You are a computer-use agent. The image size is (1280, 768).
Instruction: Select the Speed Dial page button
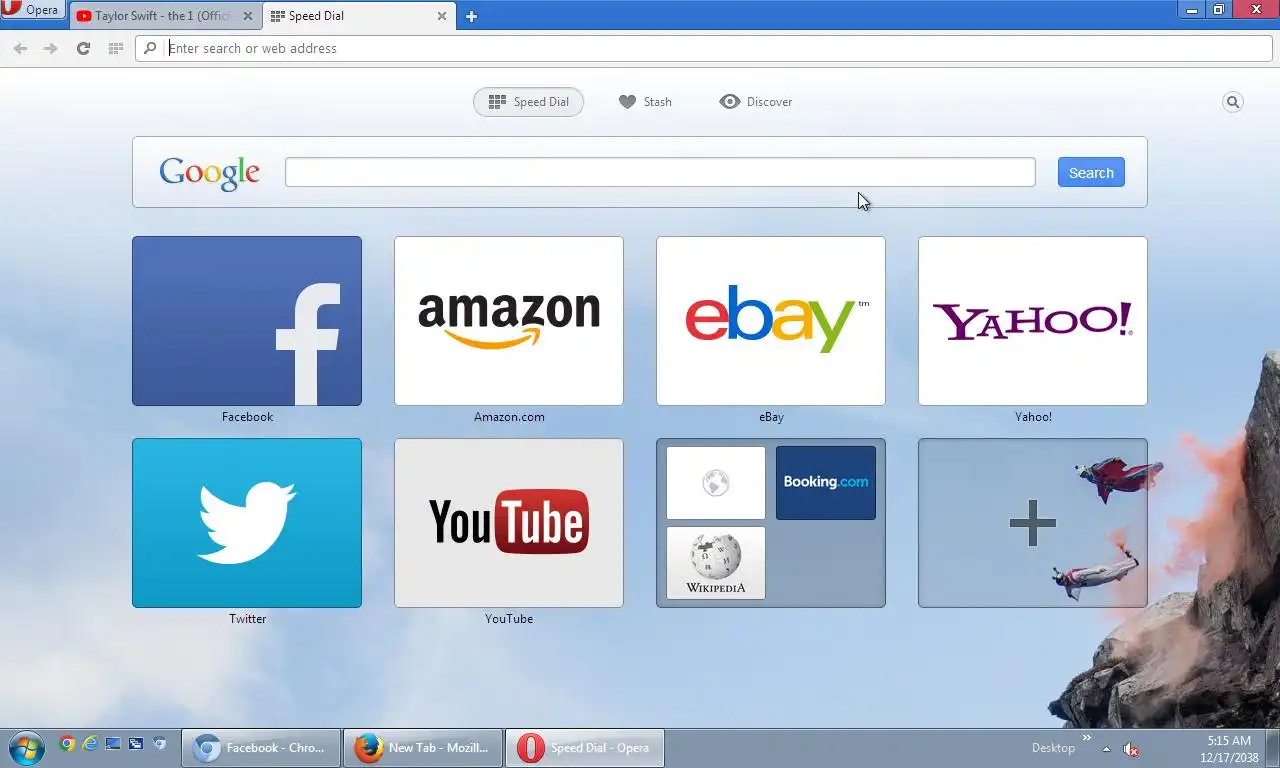click(x=528, y=102)
